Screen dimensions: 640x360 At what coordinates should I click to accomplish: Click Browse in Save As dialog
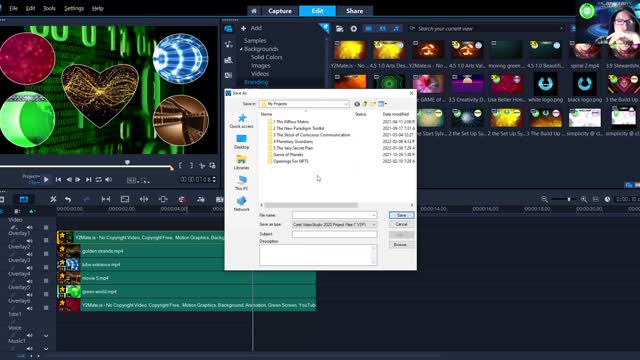[x=400, y=244]
